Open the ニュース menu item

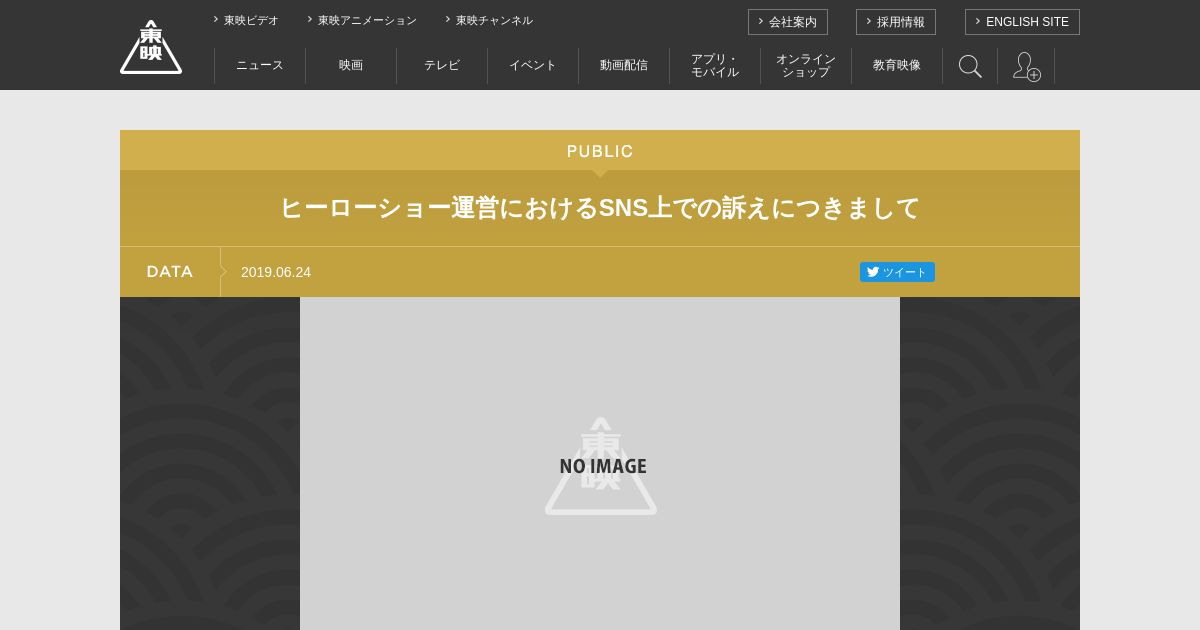click(x=260, y=66)
